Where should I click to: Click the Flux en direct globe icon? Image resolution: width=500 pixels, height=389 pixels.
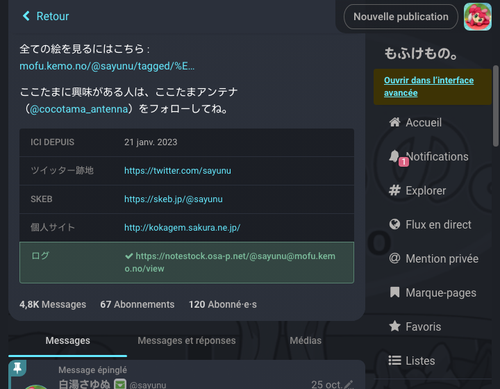[x=395, y=224]
